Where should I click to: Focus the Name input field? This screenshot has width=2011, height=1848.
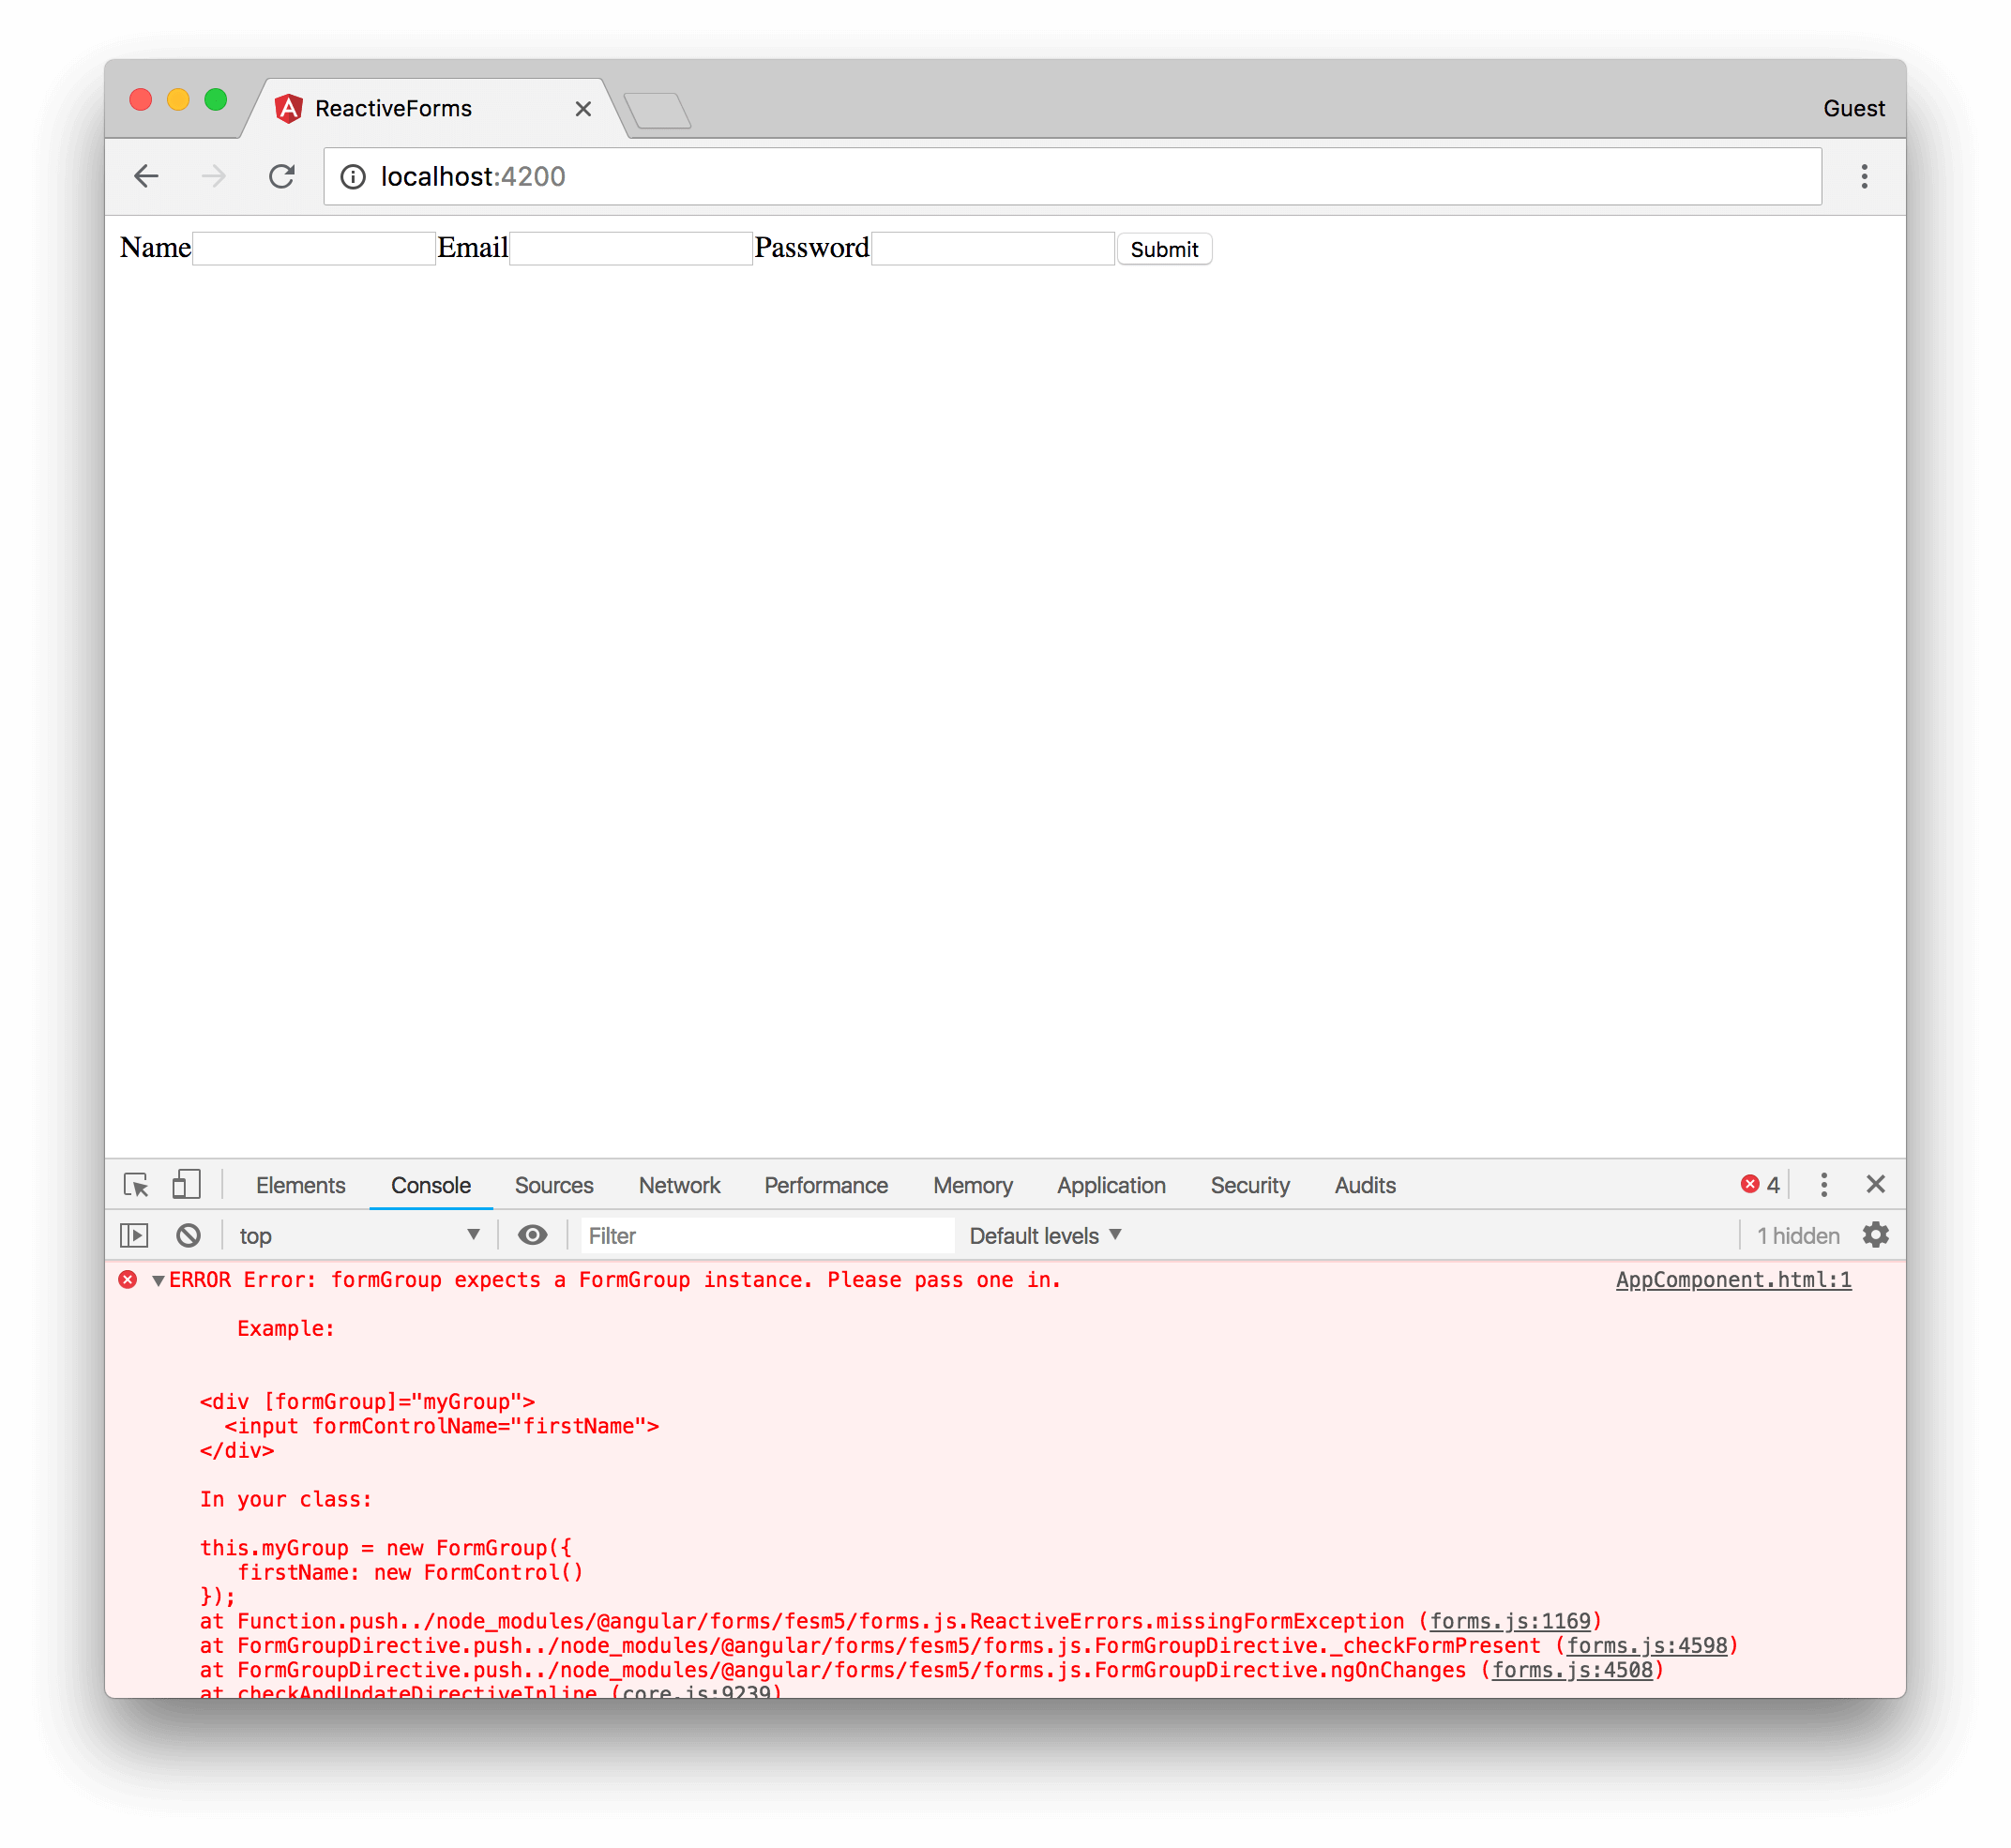[x=313, y=248]
